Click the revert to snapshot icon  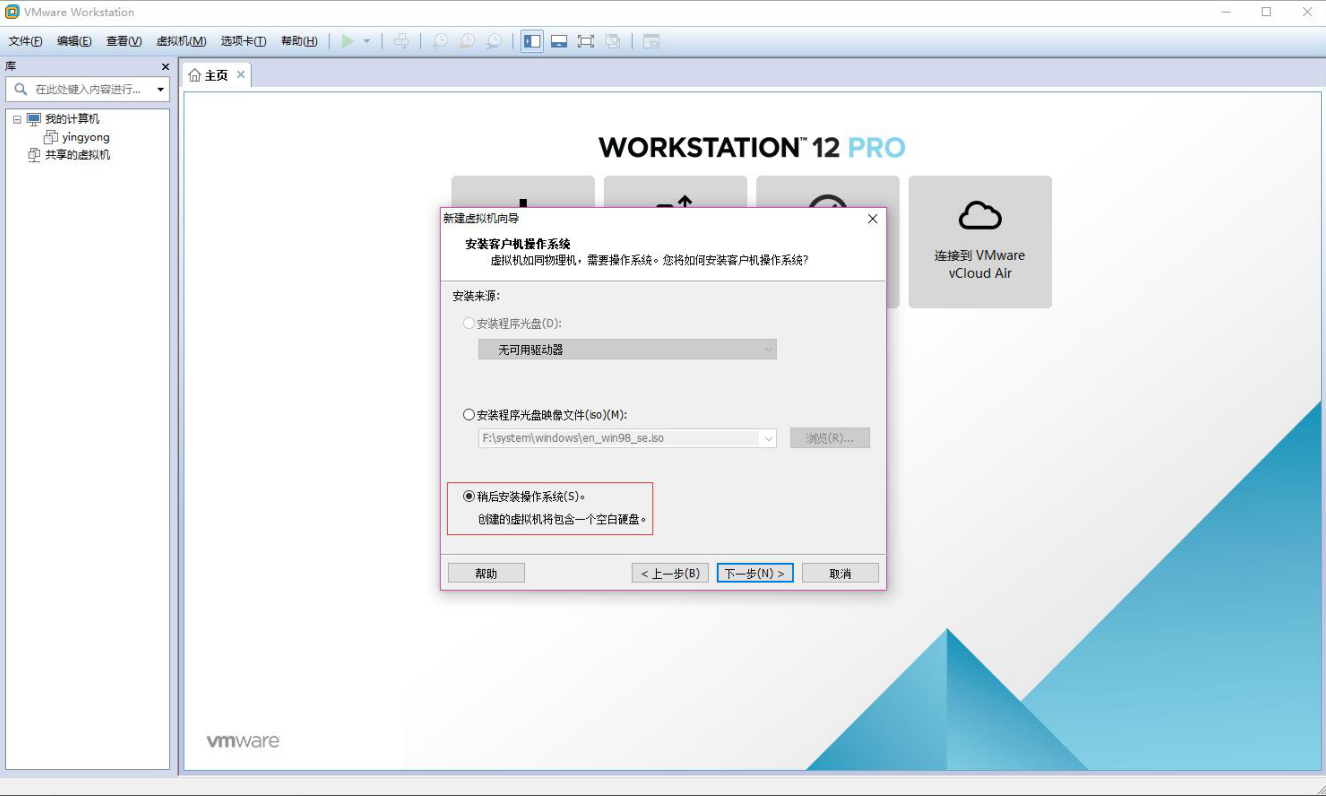[x=467, y=41]
